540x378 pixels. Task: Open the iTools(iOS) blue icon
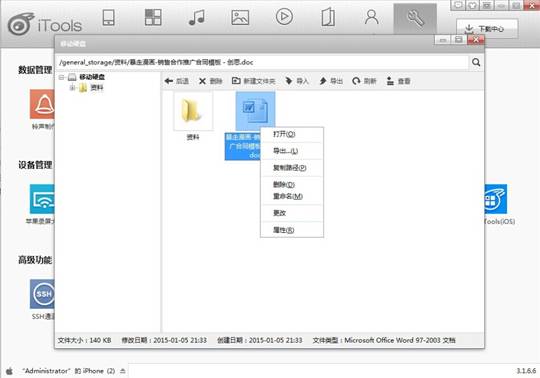point(496,199)
